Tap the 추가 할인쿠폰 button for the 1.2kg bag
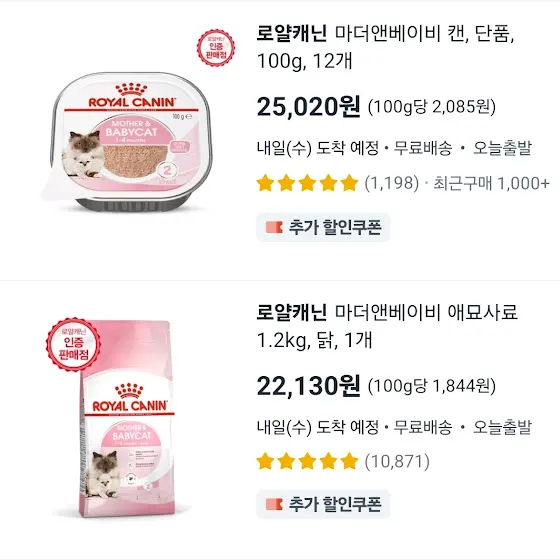The width and height of the screenshot is (560, 560). [323, 504]
